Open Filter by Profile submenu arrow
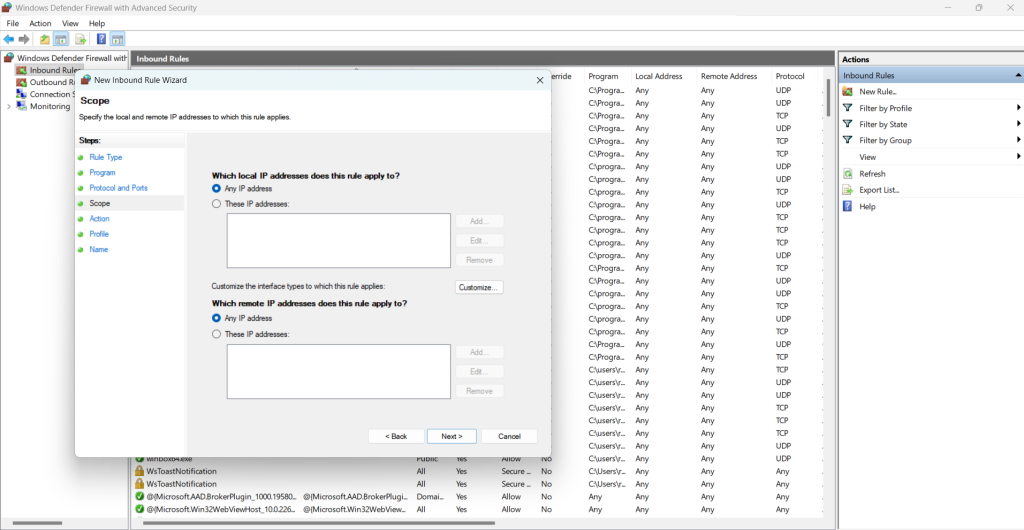1024x530 pixels. click(1018, 108)
